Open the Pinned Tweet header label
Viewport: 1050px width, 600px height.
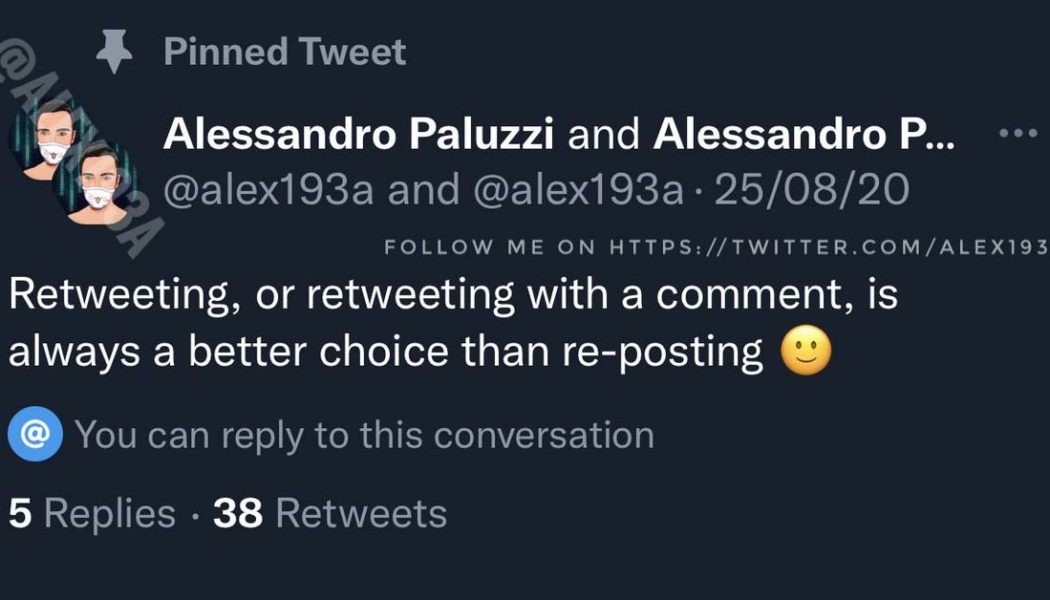285,50
